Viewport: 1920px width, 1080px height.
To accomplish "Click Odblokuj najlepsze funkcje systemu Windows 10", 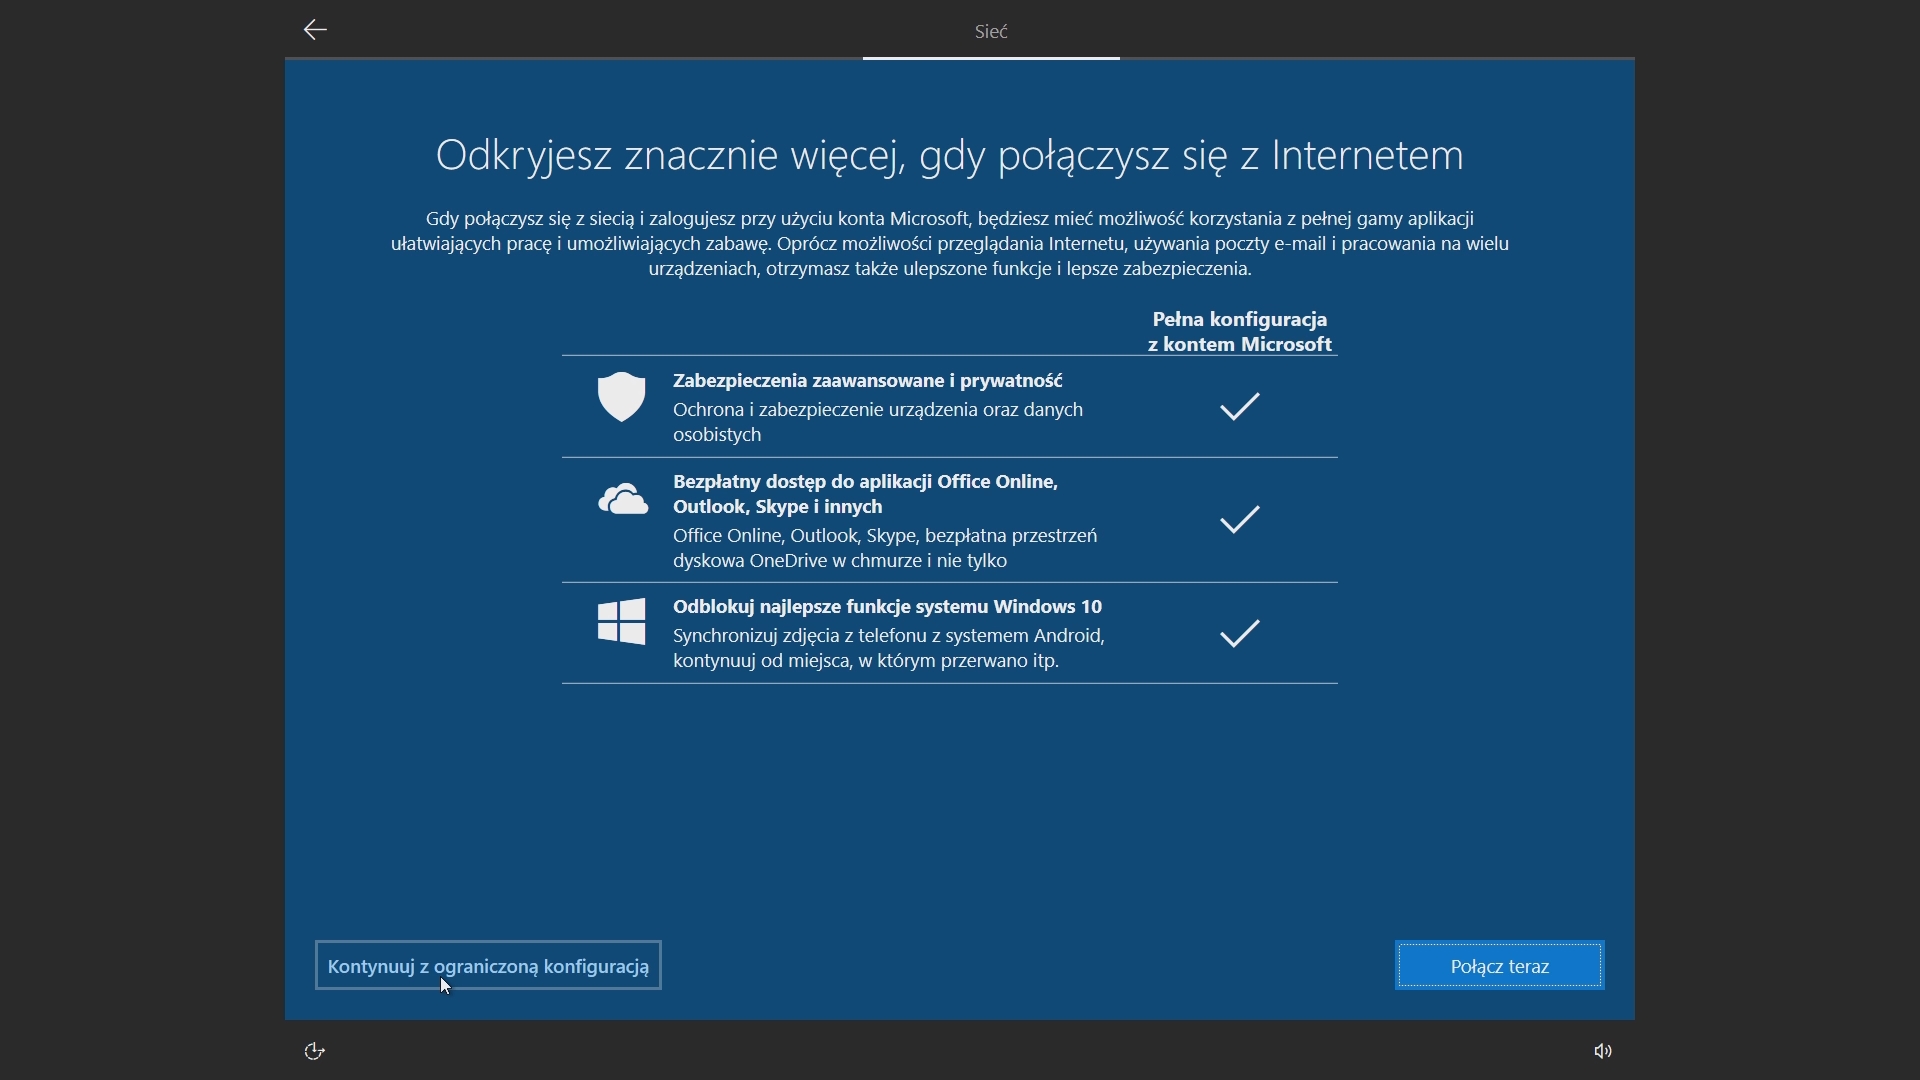I will tap(887, 607).
